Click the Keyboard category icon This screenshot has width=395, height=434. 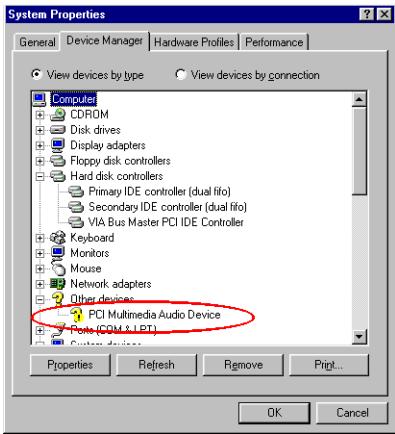click(58, 237)
